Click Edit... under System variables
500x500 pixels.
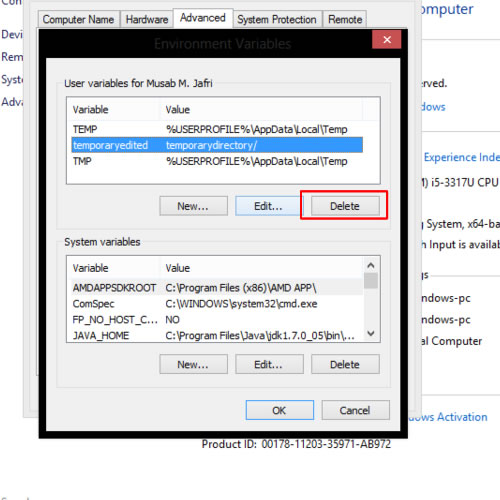(269, 364)
